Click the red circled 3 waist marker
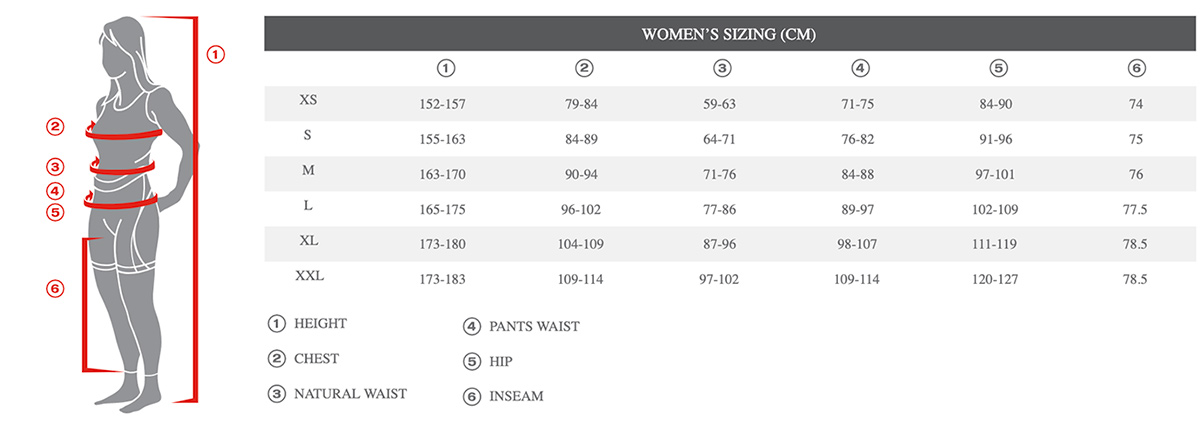This screenshot has height=431, width=1200. coord(55,167)
